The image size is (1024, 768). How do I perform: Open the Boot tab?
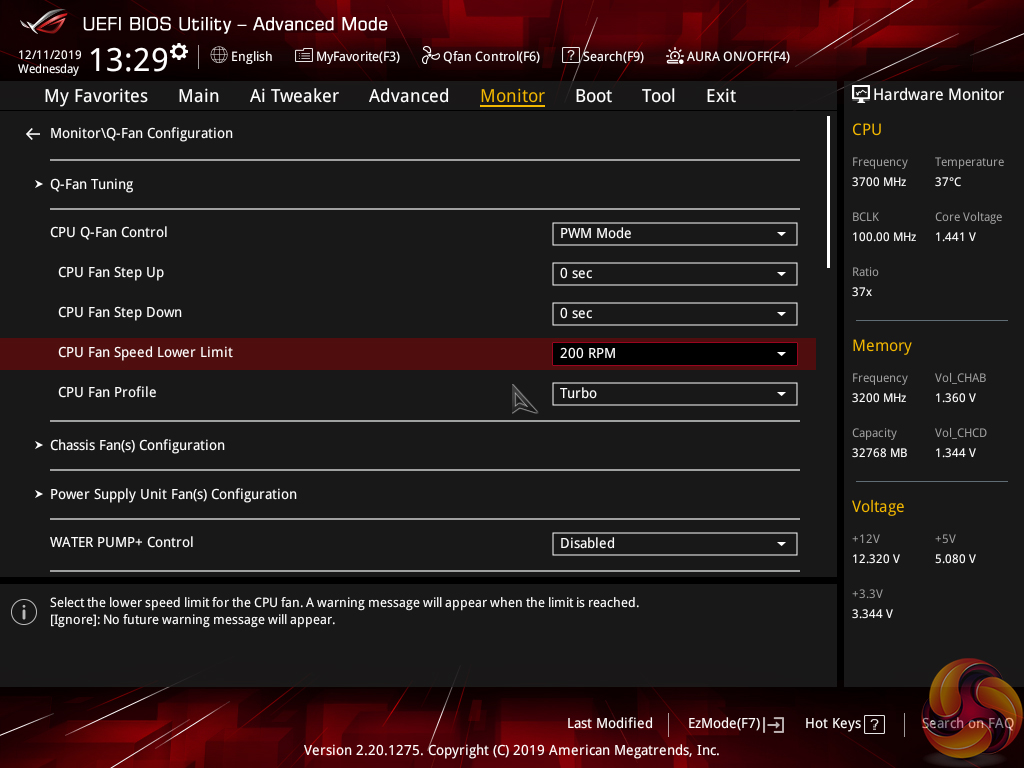point(593,96)
